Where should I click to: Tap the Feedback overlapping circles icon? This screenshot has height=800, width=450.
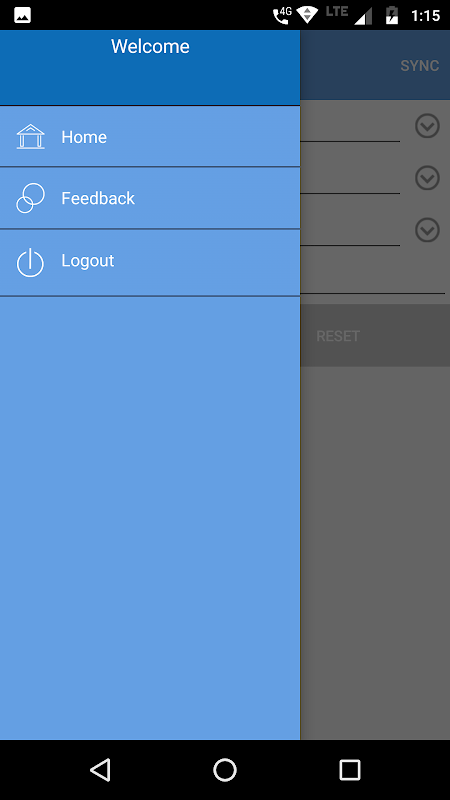(31, 198)
